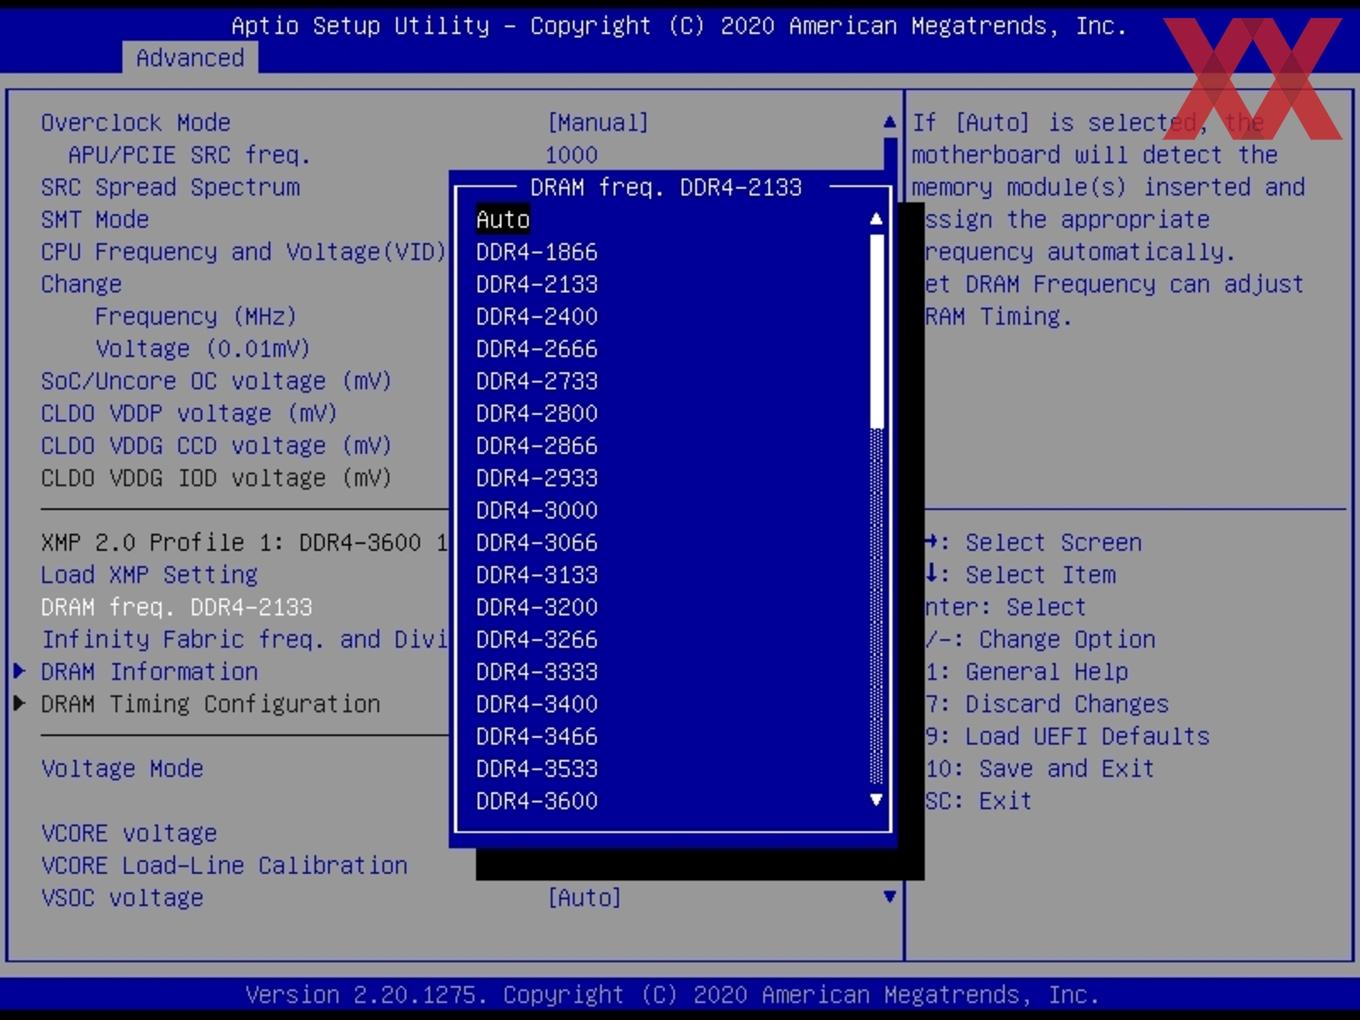Select VCORE Load-Line Calibration setting
Image resolution: width=1360 pixels, height=1020 pixels.
(224, 866)
